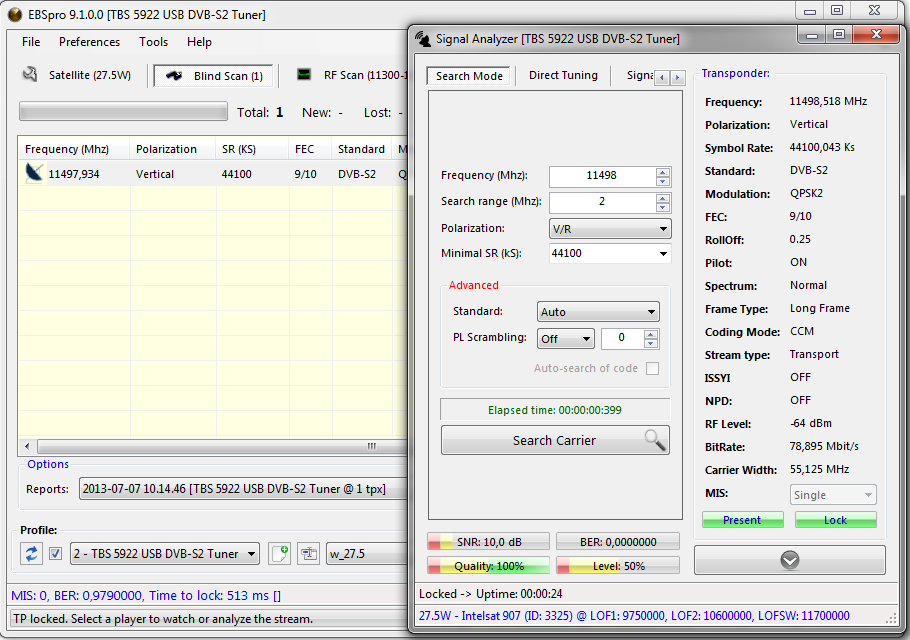Switch to the Direct Tuning tab
910x640 pixels.
pos(563,75)
